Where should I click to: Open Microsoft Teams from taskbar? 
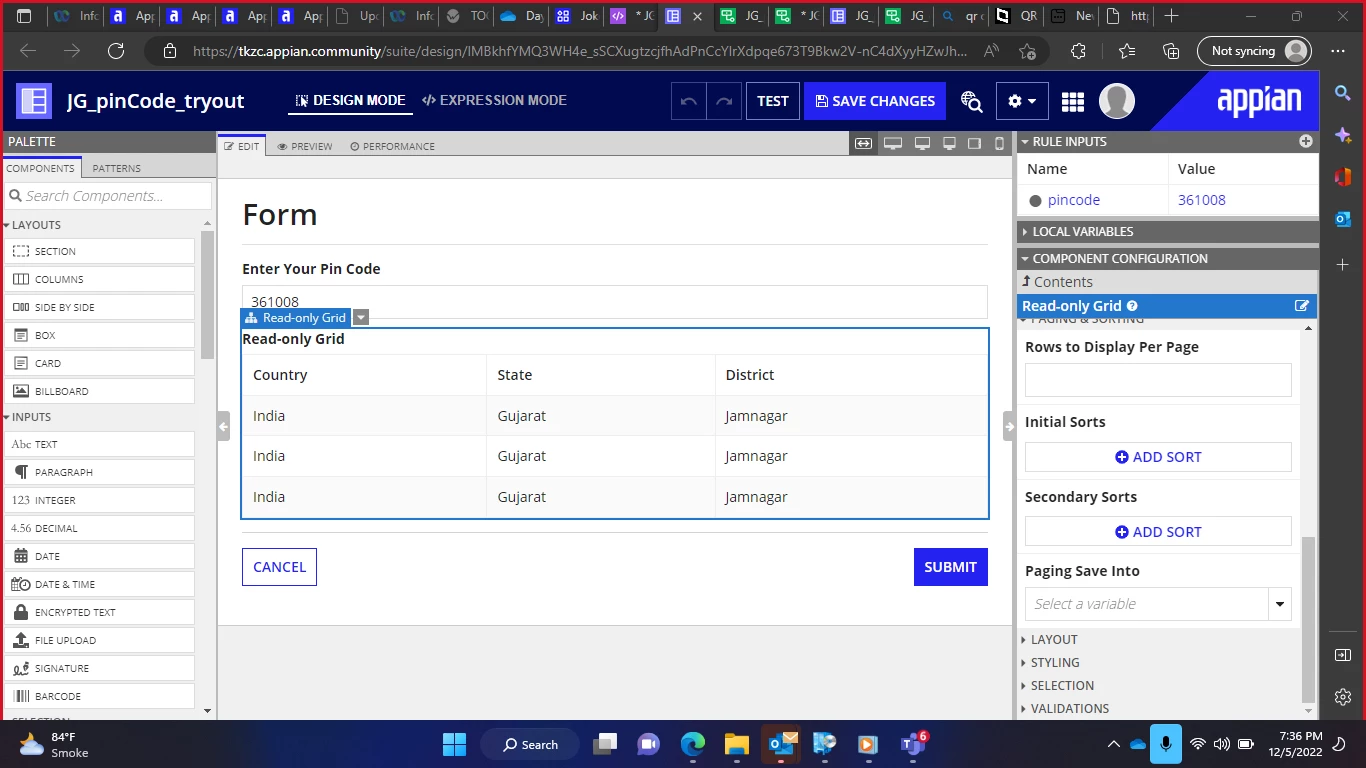[913, 744]
